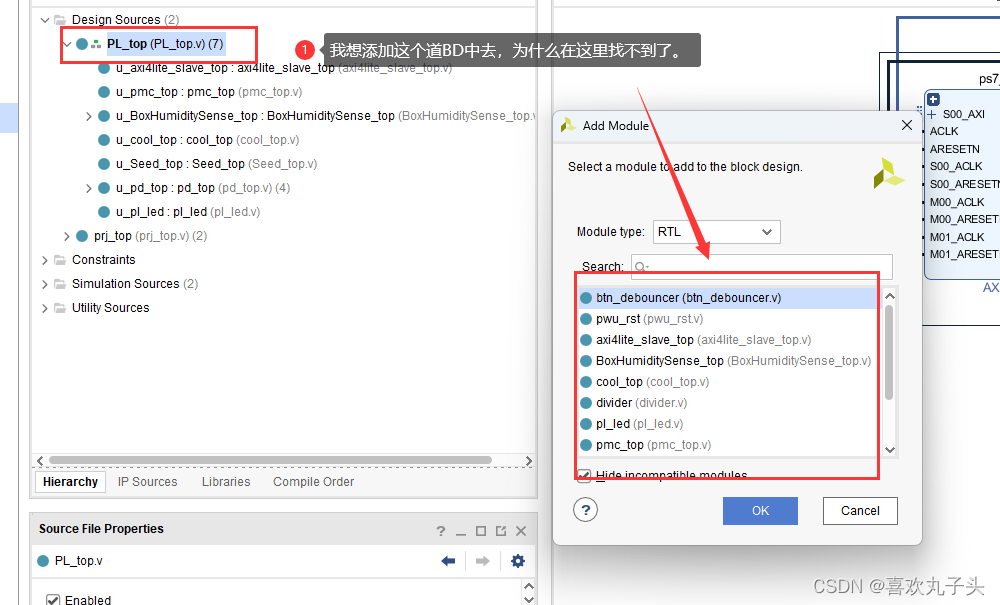The width and height of the screenshot is (1000, 605).
Task: Switch to the IP Sources tab
Action: [x=146, y=481]
